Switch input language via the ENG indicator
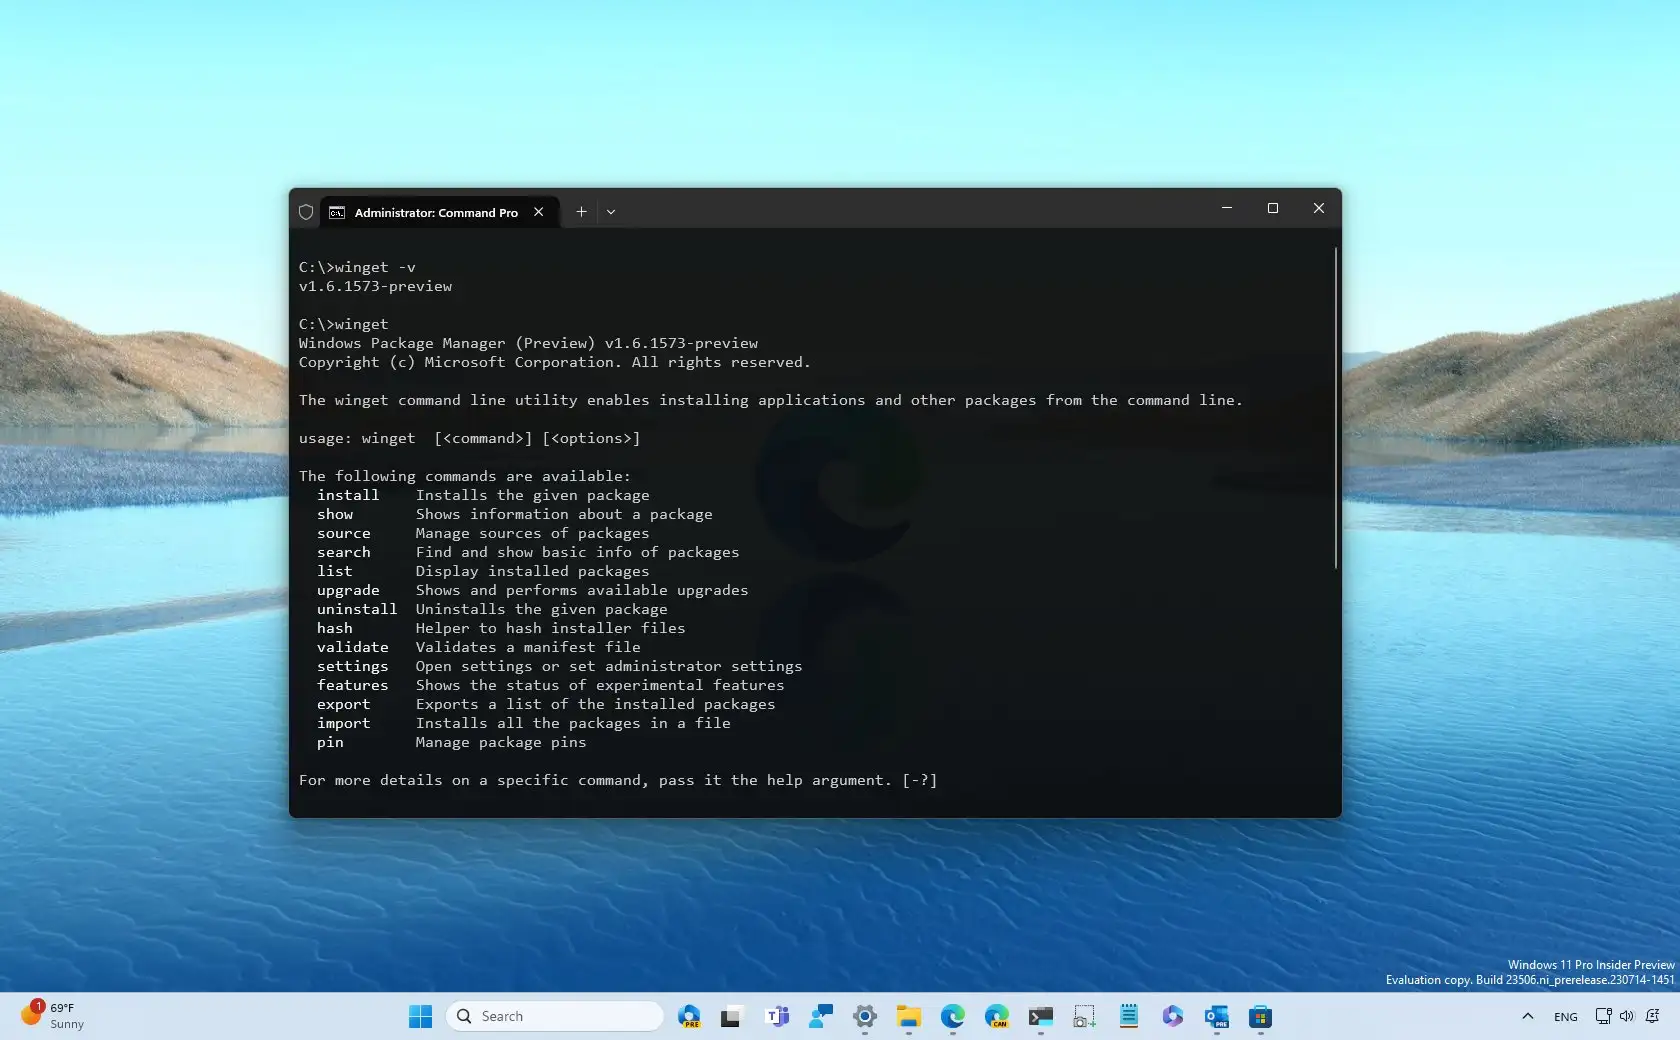This screenshot has width=1680, height=1040. (x=1564, y=1016)
